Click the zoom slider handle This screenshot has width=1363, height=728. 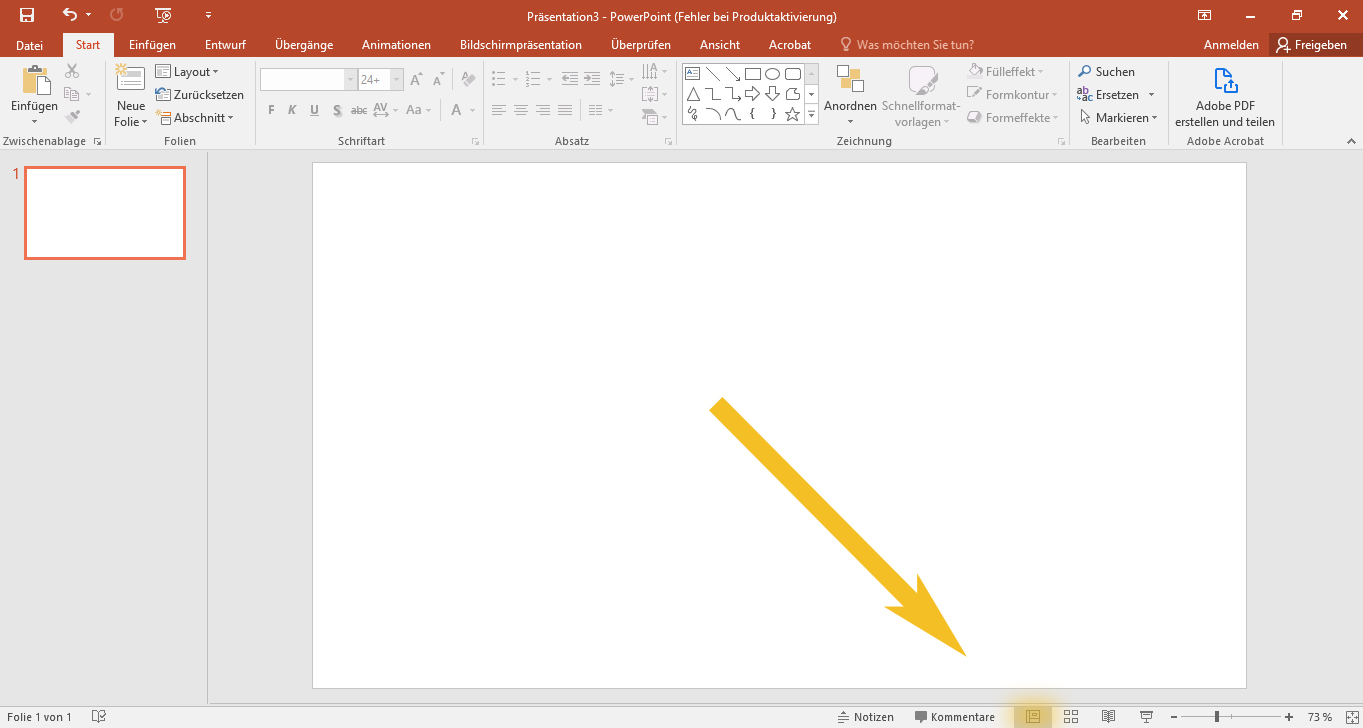click(1217, 717)
